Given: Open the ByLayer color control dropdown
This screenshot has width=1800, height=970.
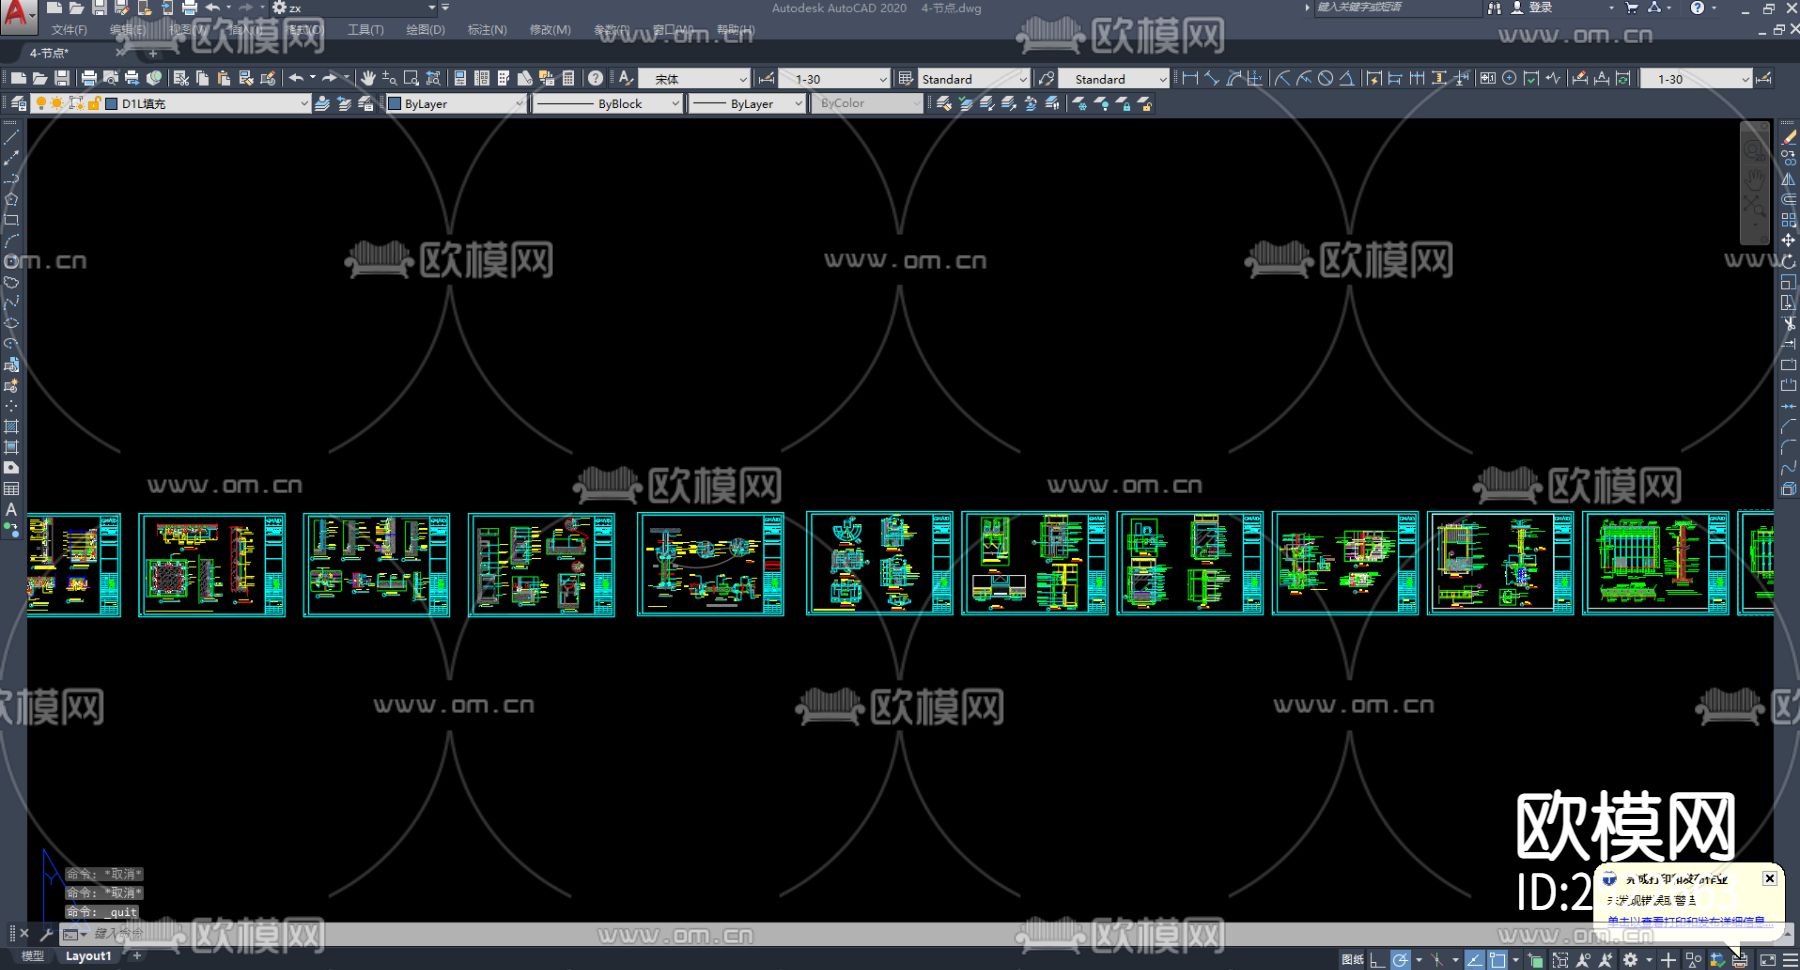Looking at the screenshot, I should 456,103.
